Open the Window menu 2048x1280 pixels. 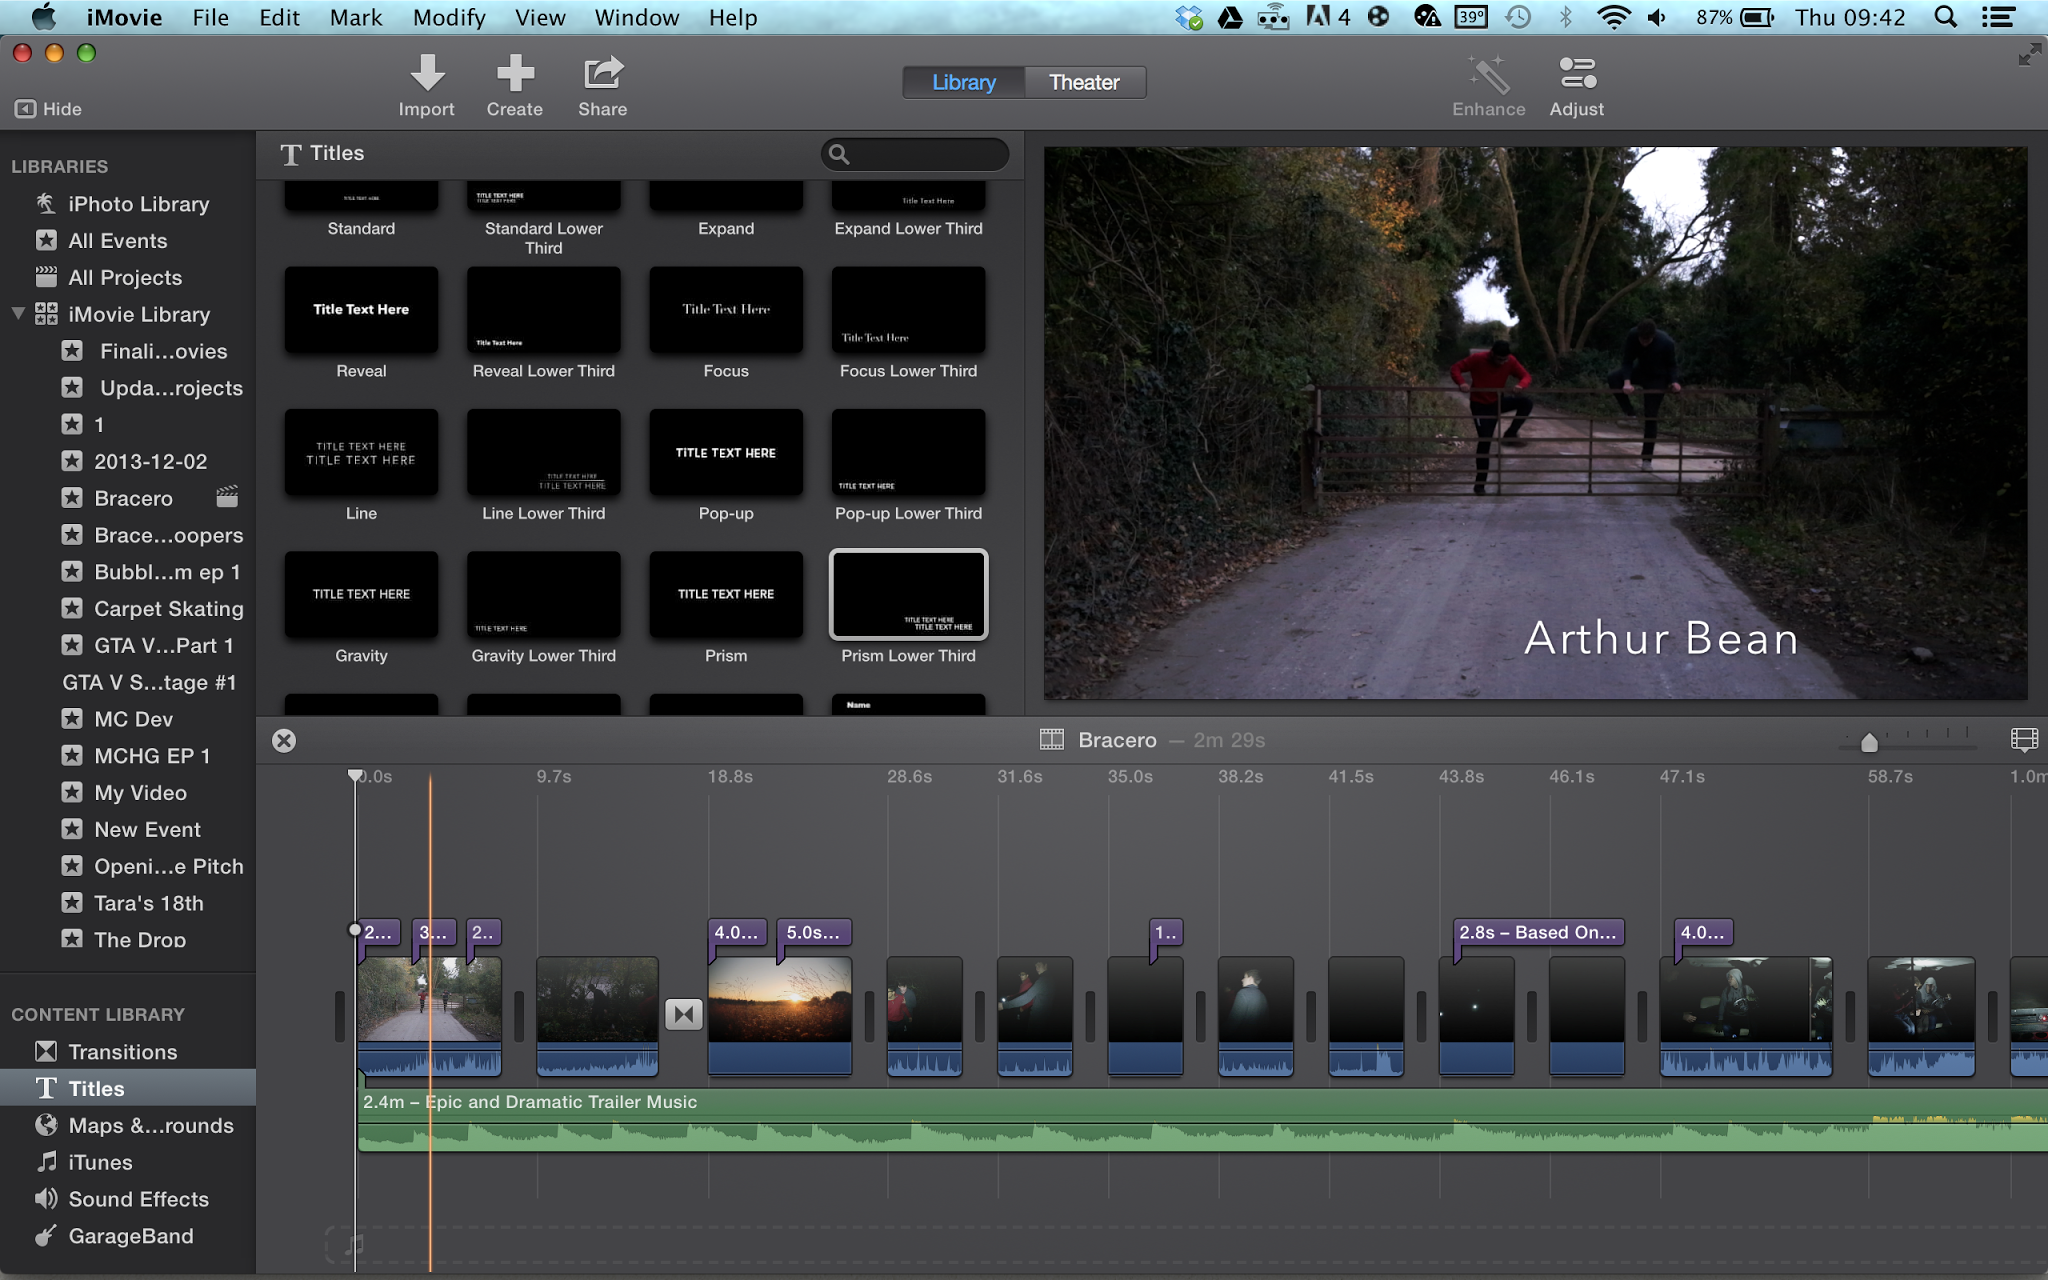637,17
